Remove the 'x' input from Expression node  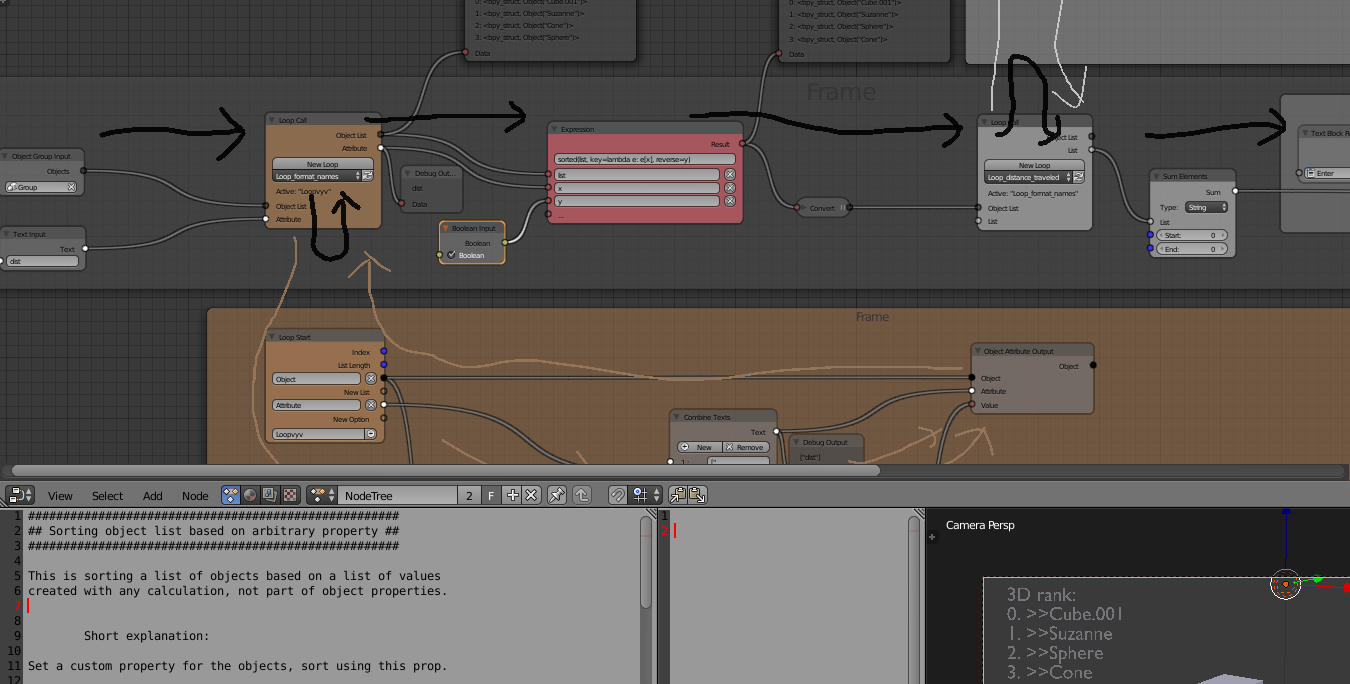tap(729, 188)
